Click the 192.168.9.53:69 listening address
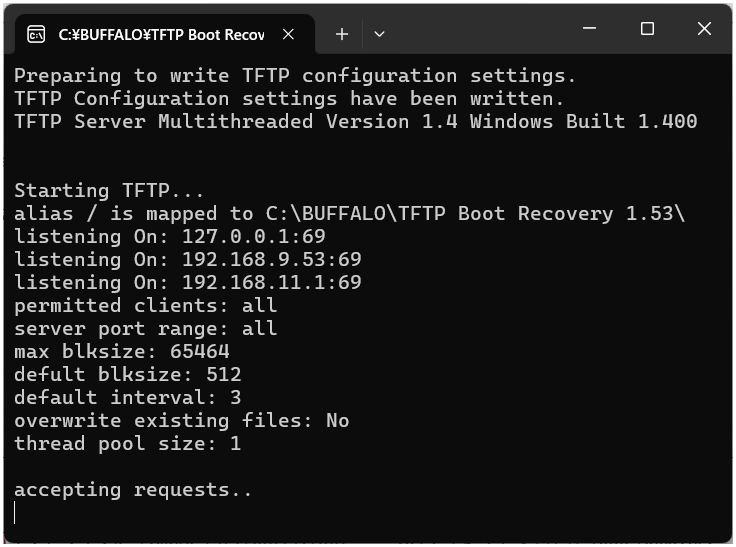The height and width of the screenshot is (547, 736). coord(272,260)
